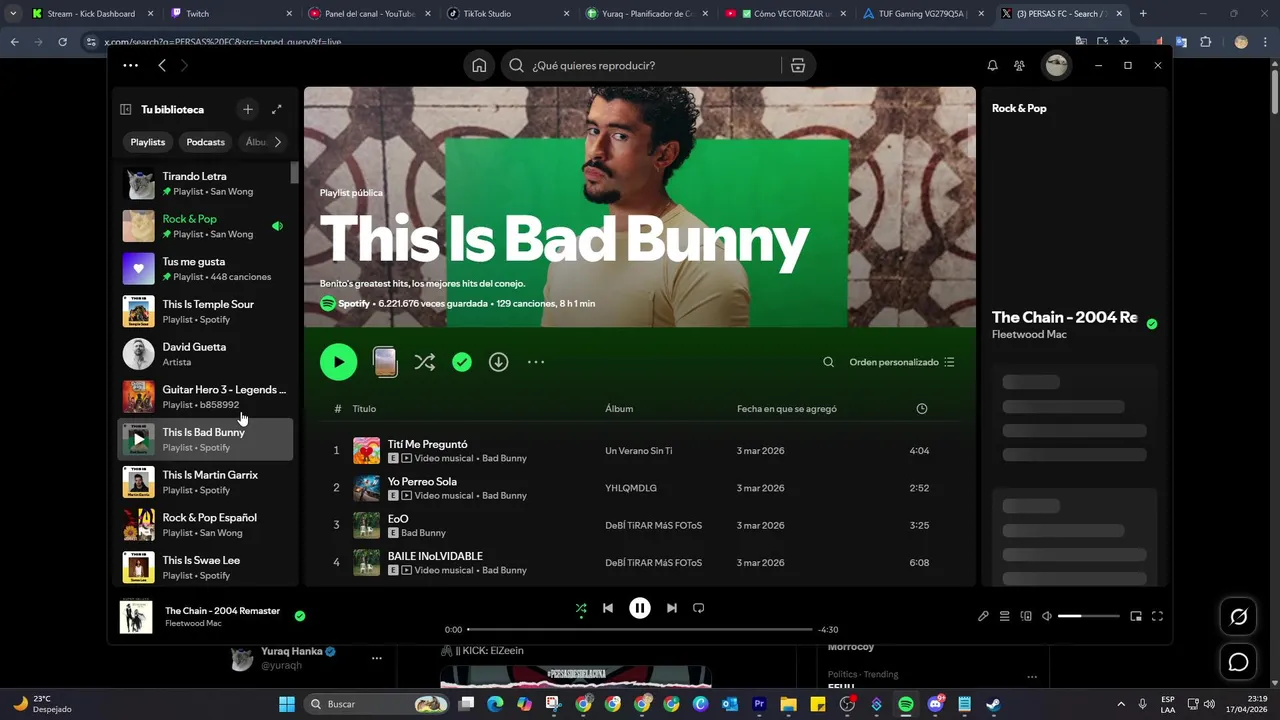The image size is (1280, 720).
Task: Select track Yo Perreo Sola
Action: click(640, 488)
